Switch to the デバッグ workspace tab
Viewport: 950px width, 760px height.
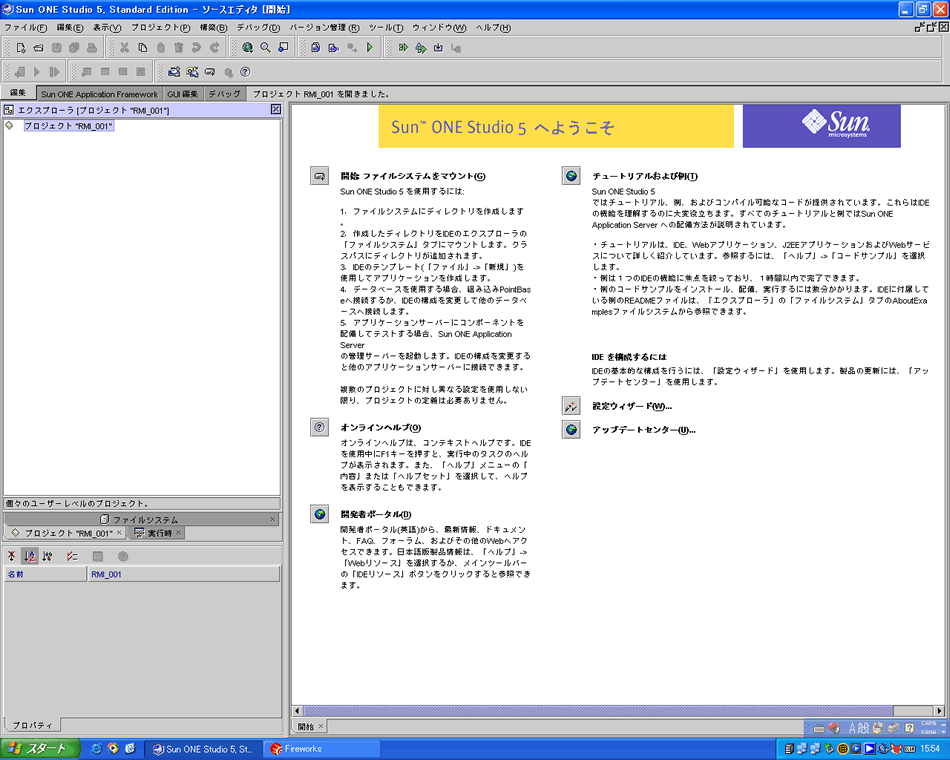click(225, 93)
